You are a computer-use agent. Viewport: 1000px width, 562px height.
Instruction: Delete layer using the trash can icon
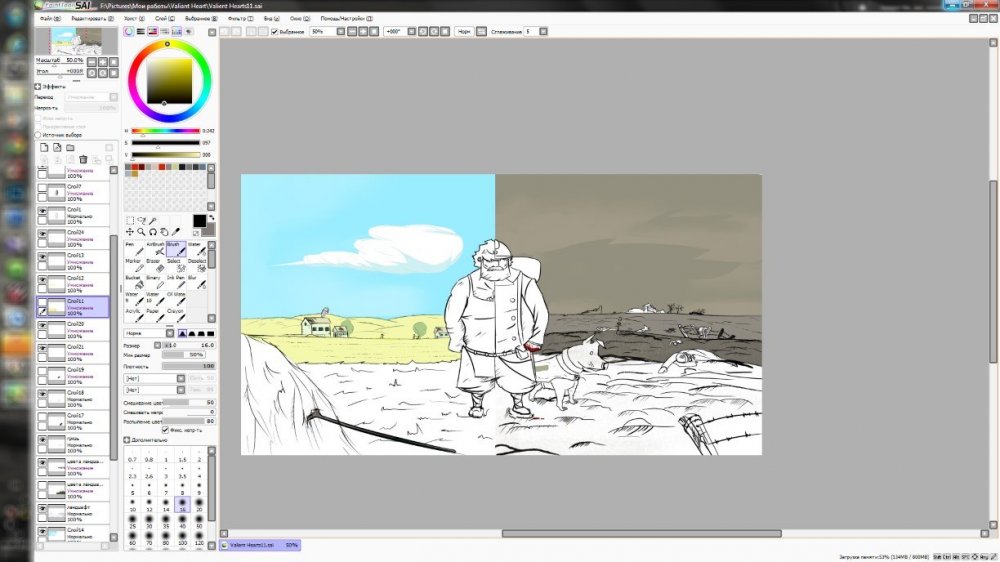pyautogui.click(x=83, y=160)
